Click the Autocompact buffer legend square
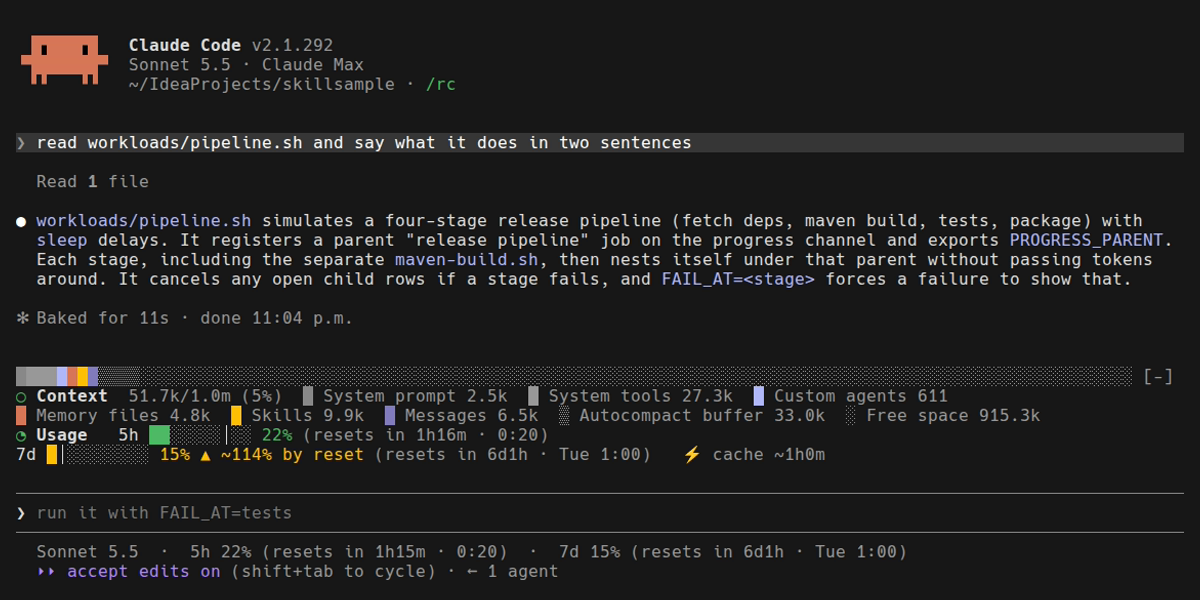This screenshot has width=1200, height=600. click(x=564, y=416)
